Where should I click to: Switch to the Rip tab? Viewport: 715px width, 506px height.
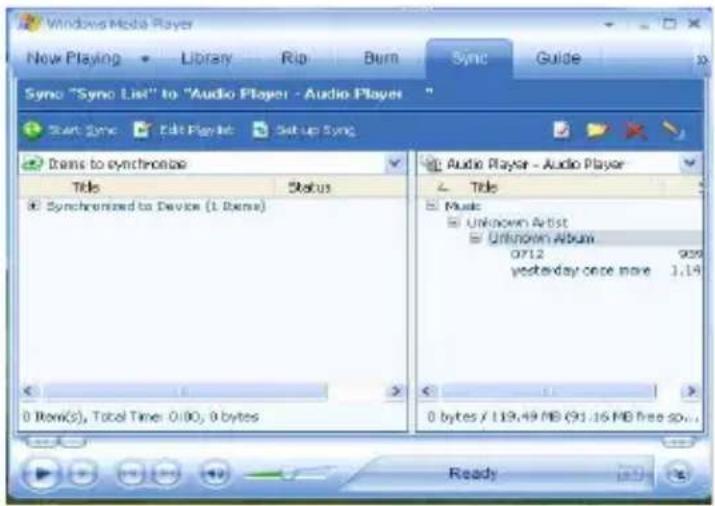294,58
